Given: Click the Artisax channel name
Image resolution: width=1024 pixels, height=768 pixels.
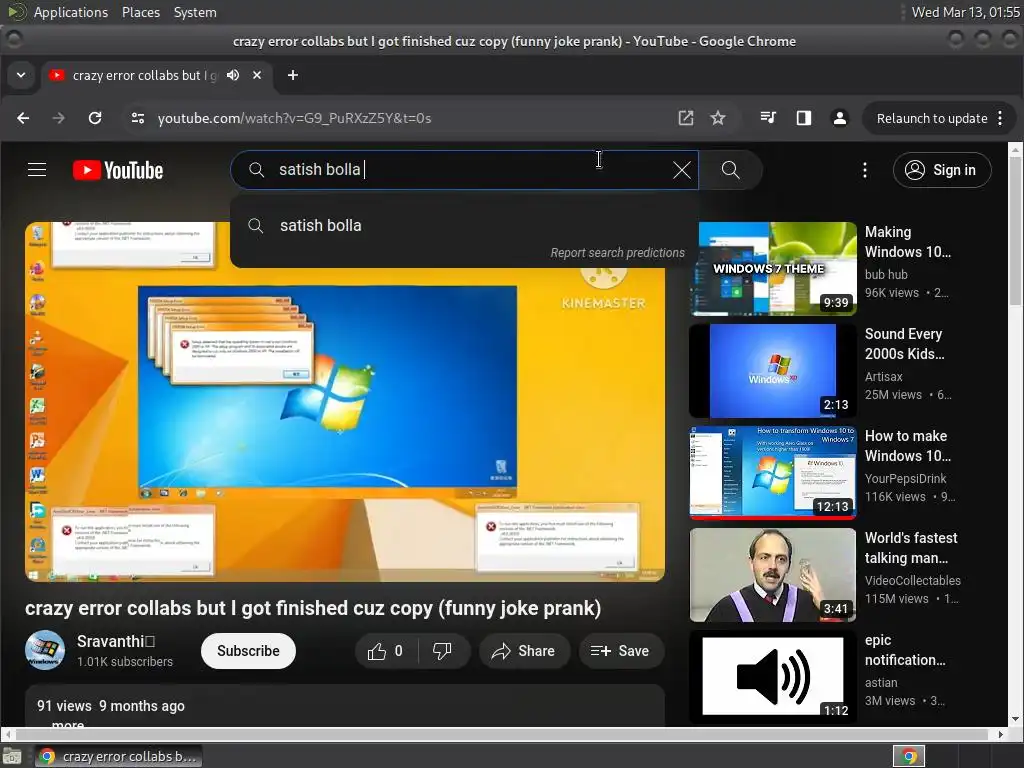Looking at the screenshot, I should (x=884, y=376).
